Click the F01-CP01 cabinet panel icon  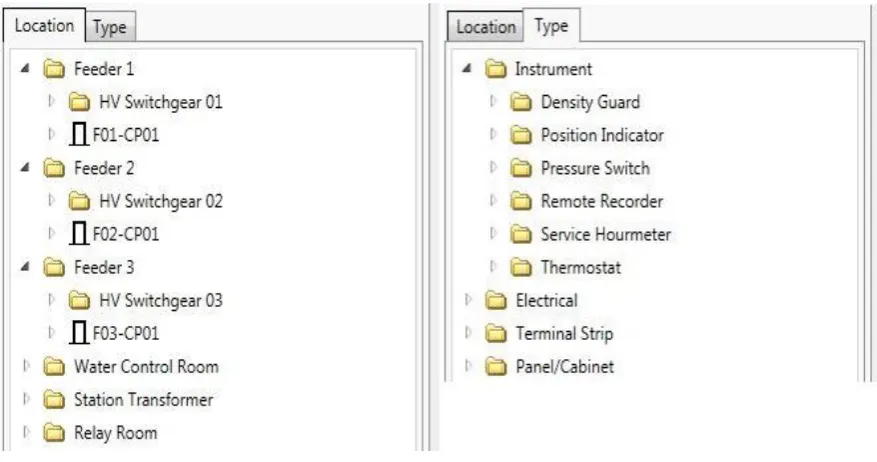pos(78,135)
